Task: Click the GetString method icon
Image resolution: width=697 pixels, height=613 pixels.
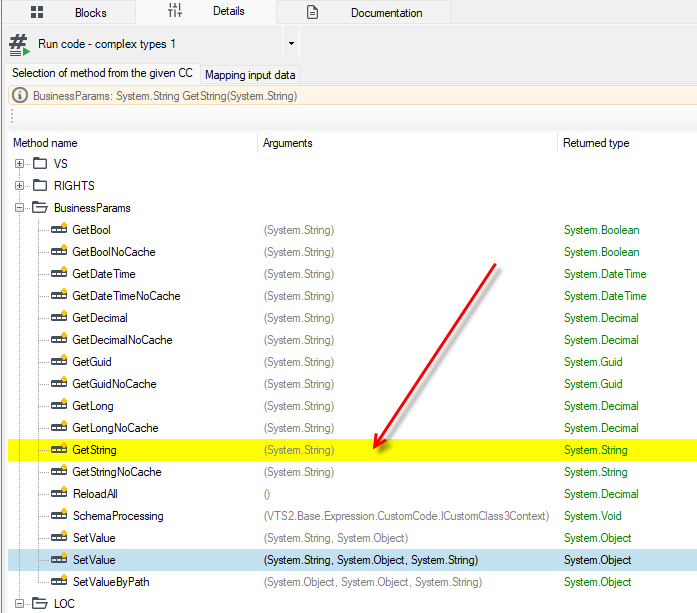Action: click(59, 449)
